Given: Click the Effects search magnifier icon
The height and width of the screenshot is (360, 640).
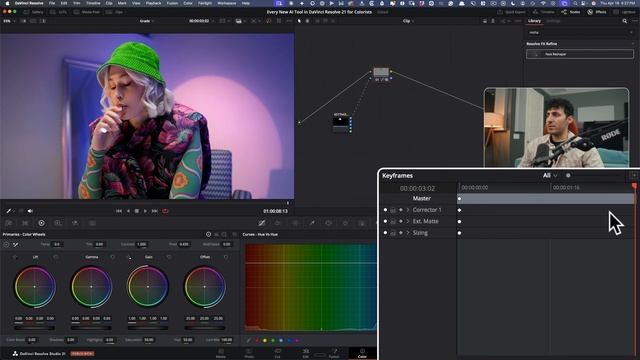Looking at the screenshot, I should [x=624, y=21].
